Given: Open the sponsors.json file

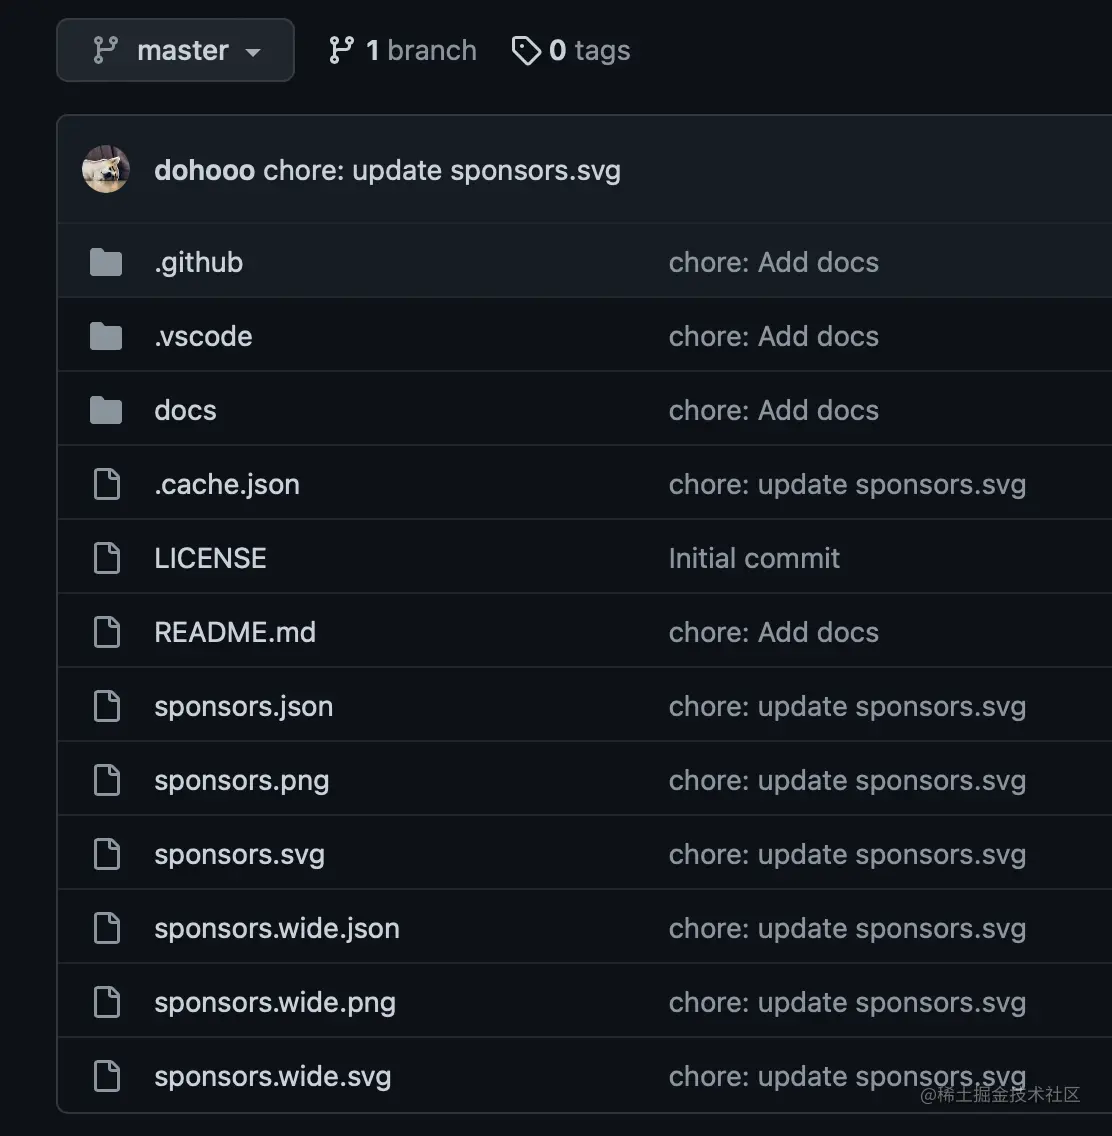Looking at the screenshot, I should pos(243,707).
